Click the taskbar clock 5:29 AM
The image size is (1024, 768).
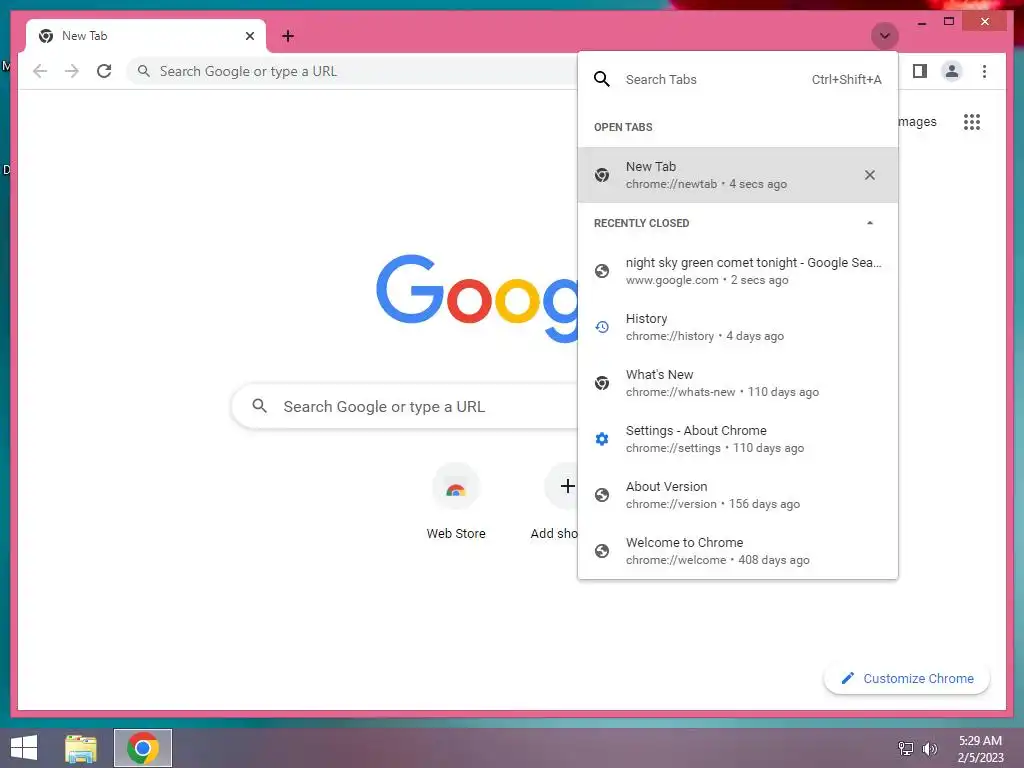pyautogui.click(x=980, y=741)
